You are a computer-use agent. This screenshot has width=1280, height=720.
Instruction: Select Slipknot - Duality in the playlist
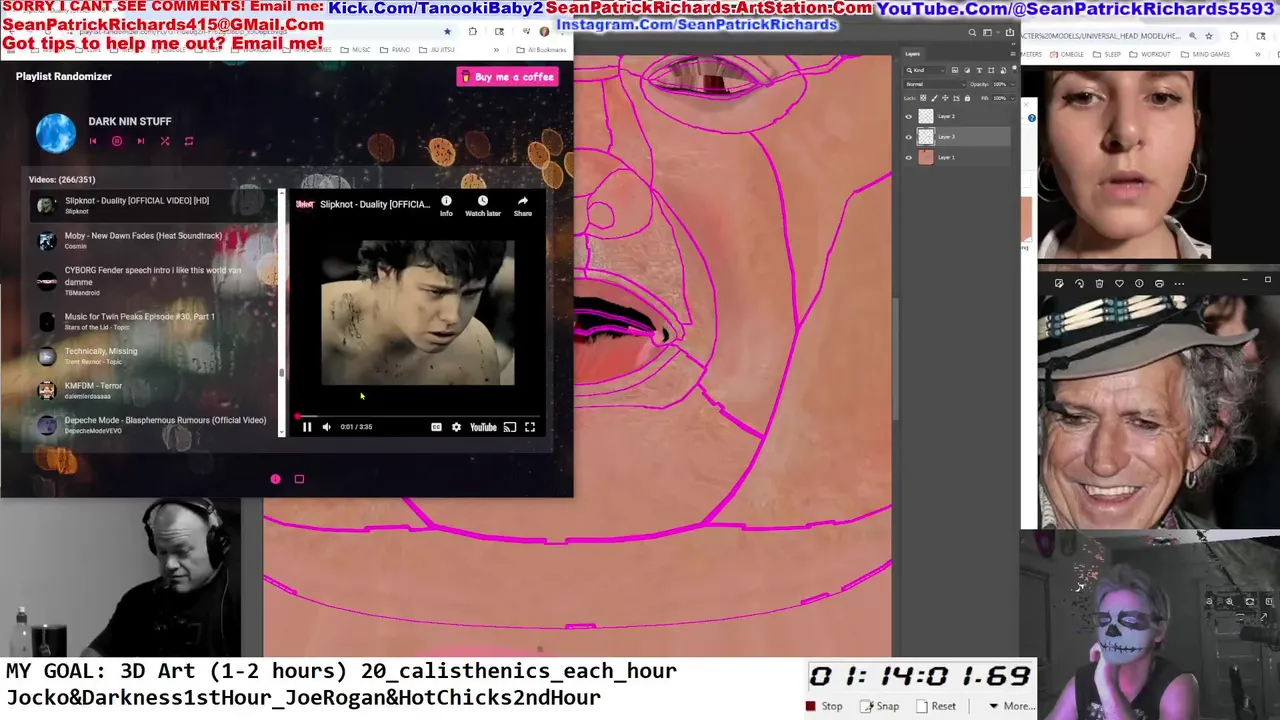(x=155, y=205)
